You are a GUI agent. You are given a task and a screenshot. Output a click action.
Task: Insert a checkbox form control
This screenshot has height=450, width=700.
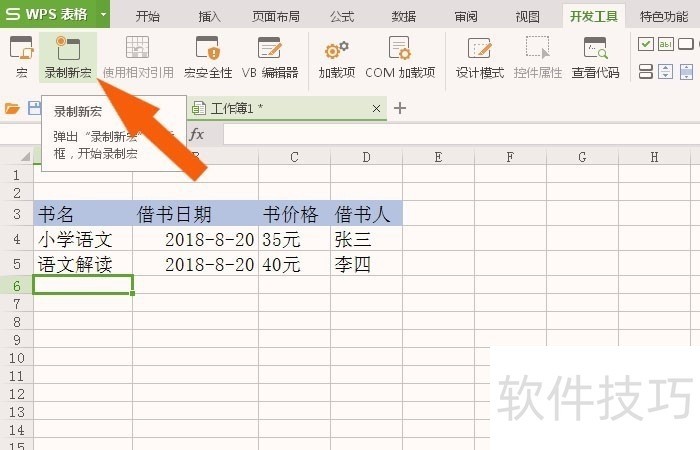pyautogui.click(x=646, y=44)
